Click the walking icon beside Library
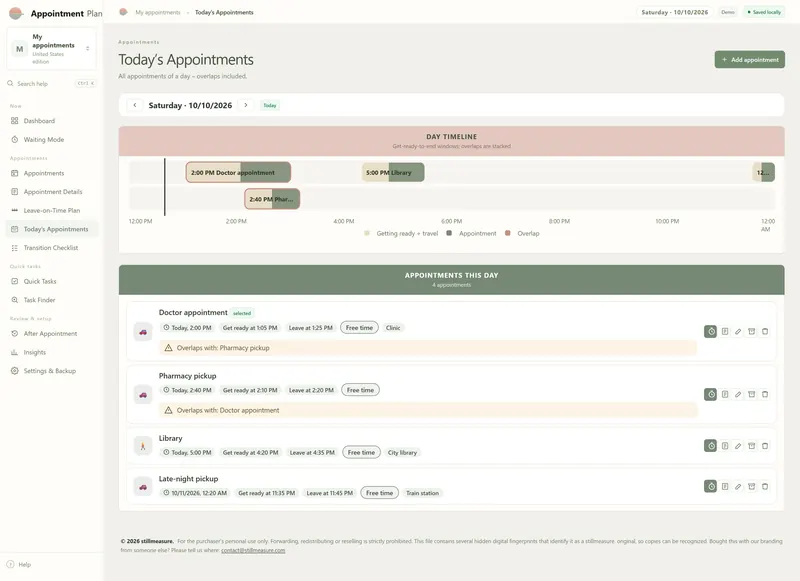 [x=143, y=446]
